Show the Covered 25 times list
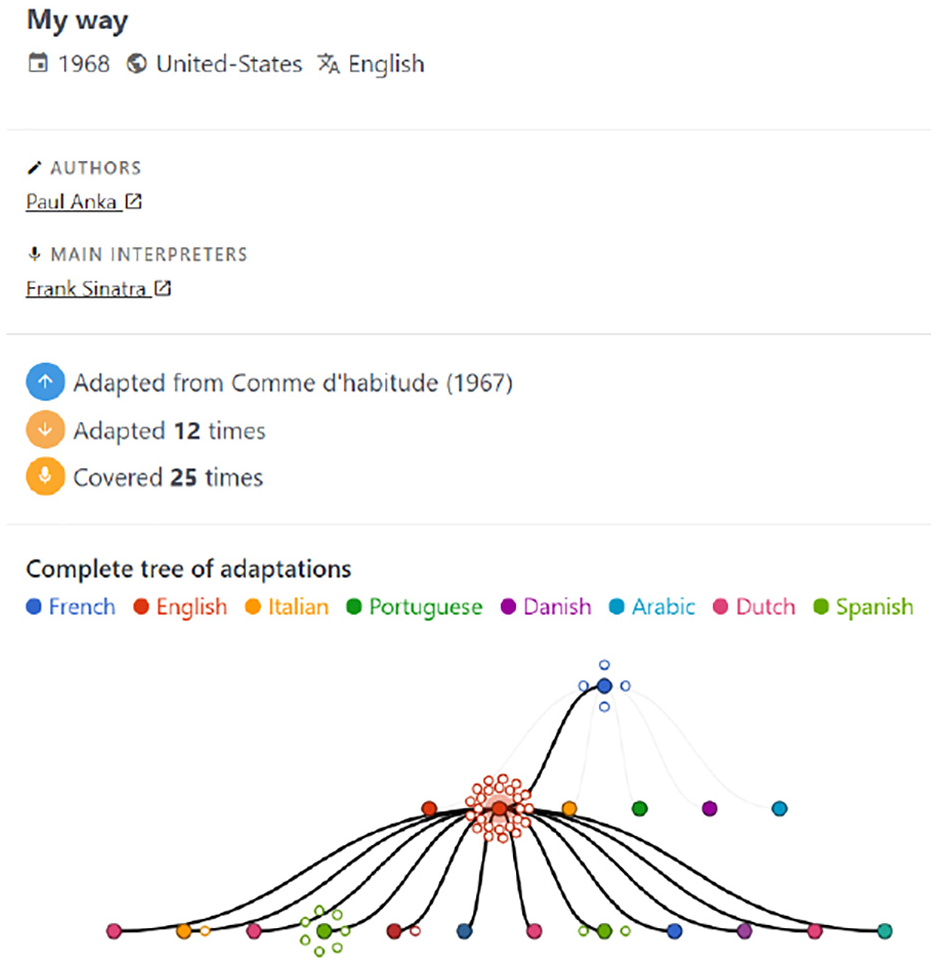Viewport: 937px width, 971px height. tap(168, 477)
